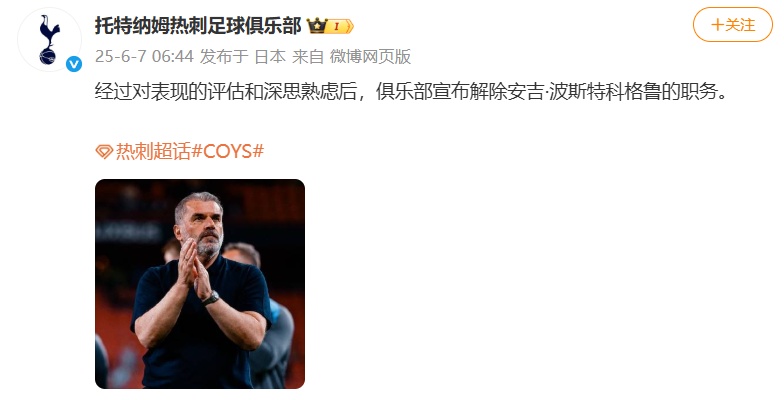Viewport: 784px width, 400px height.
Task: Click the post text starting with 经过对表现的评估
Action: [x=412, y=92]
